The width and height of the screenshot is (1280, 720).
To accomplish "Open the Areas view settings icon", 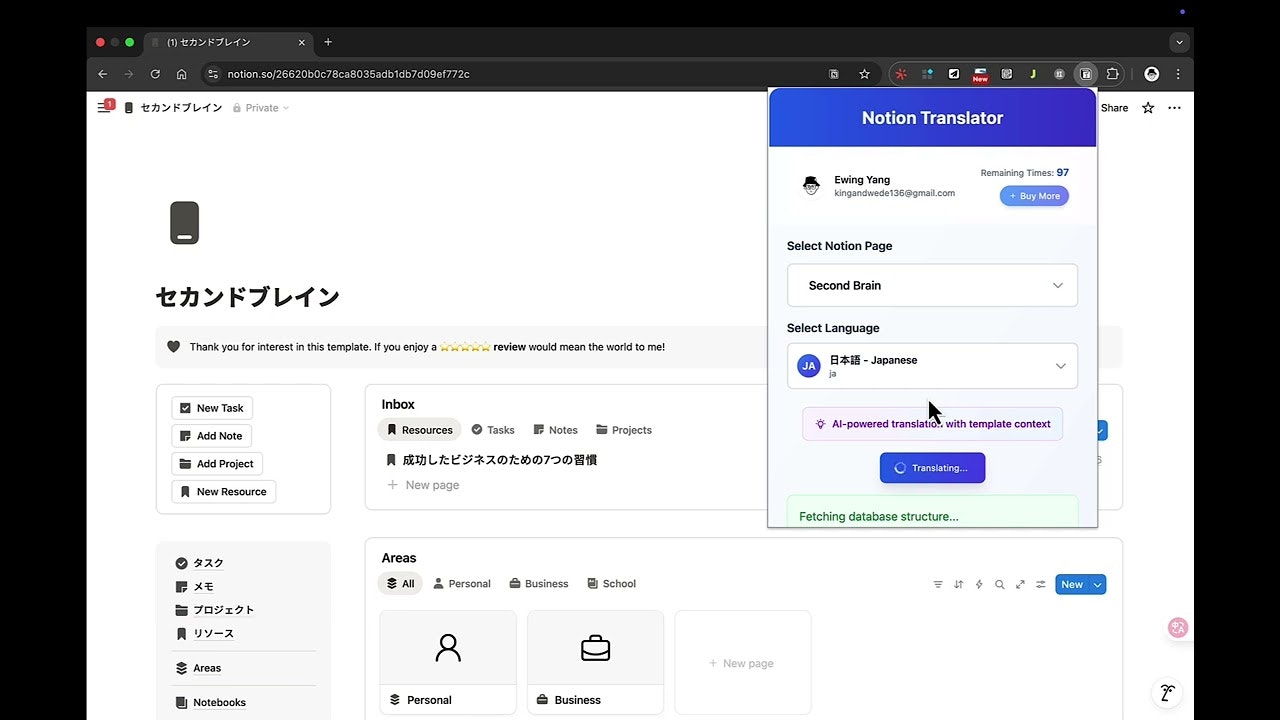I will (x=1041, y=584).
